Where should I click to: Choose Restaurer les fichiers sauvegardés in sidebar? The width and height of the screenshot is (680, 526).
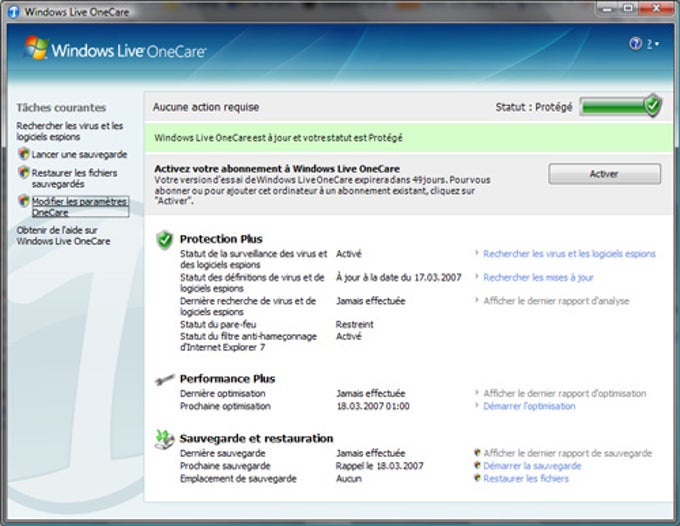click(75, 178)
